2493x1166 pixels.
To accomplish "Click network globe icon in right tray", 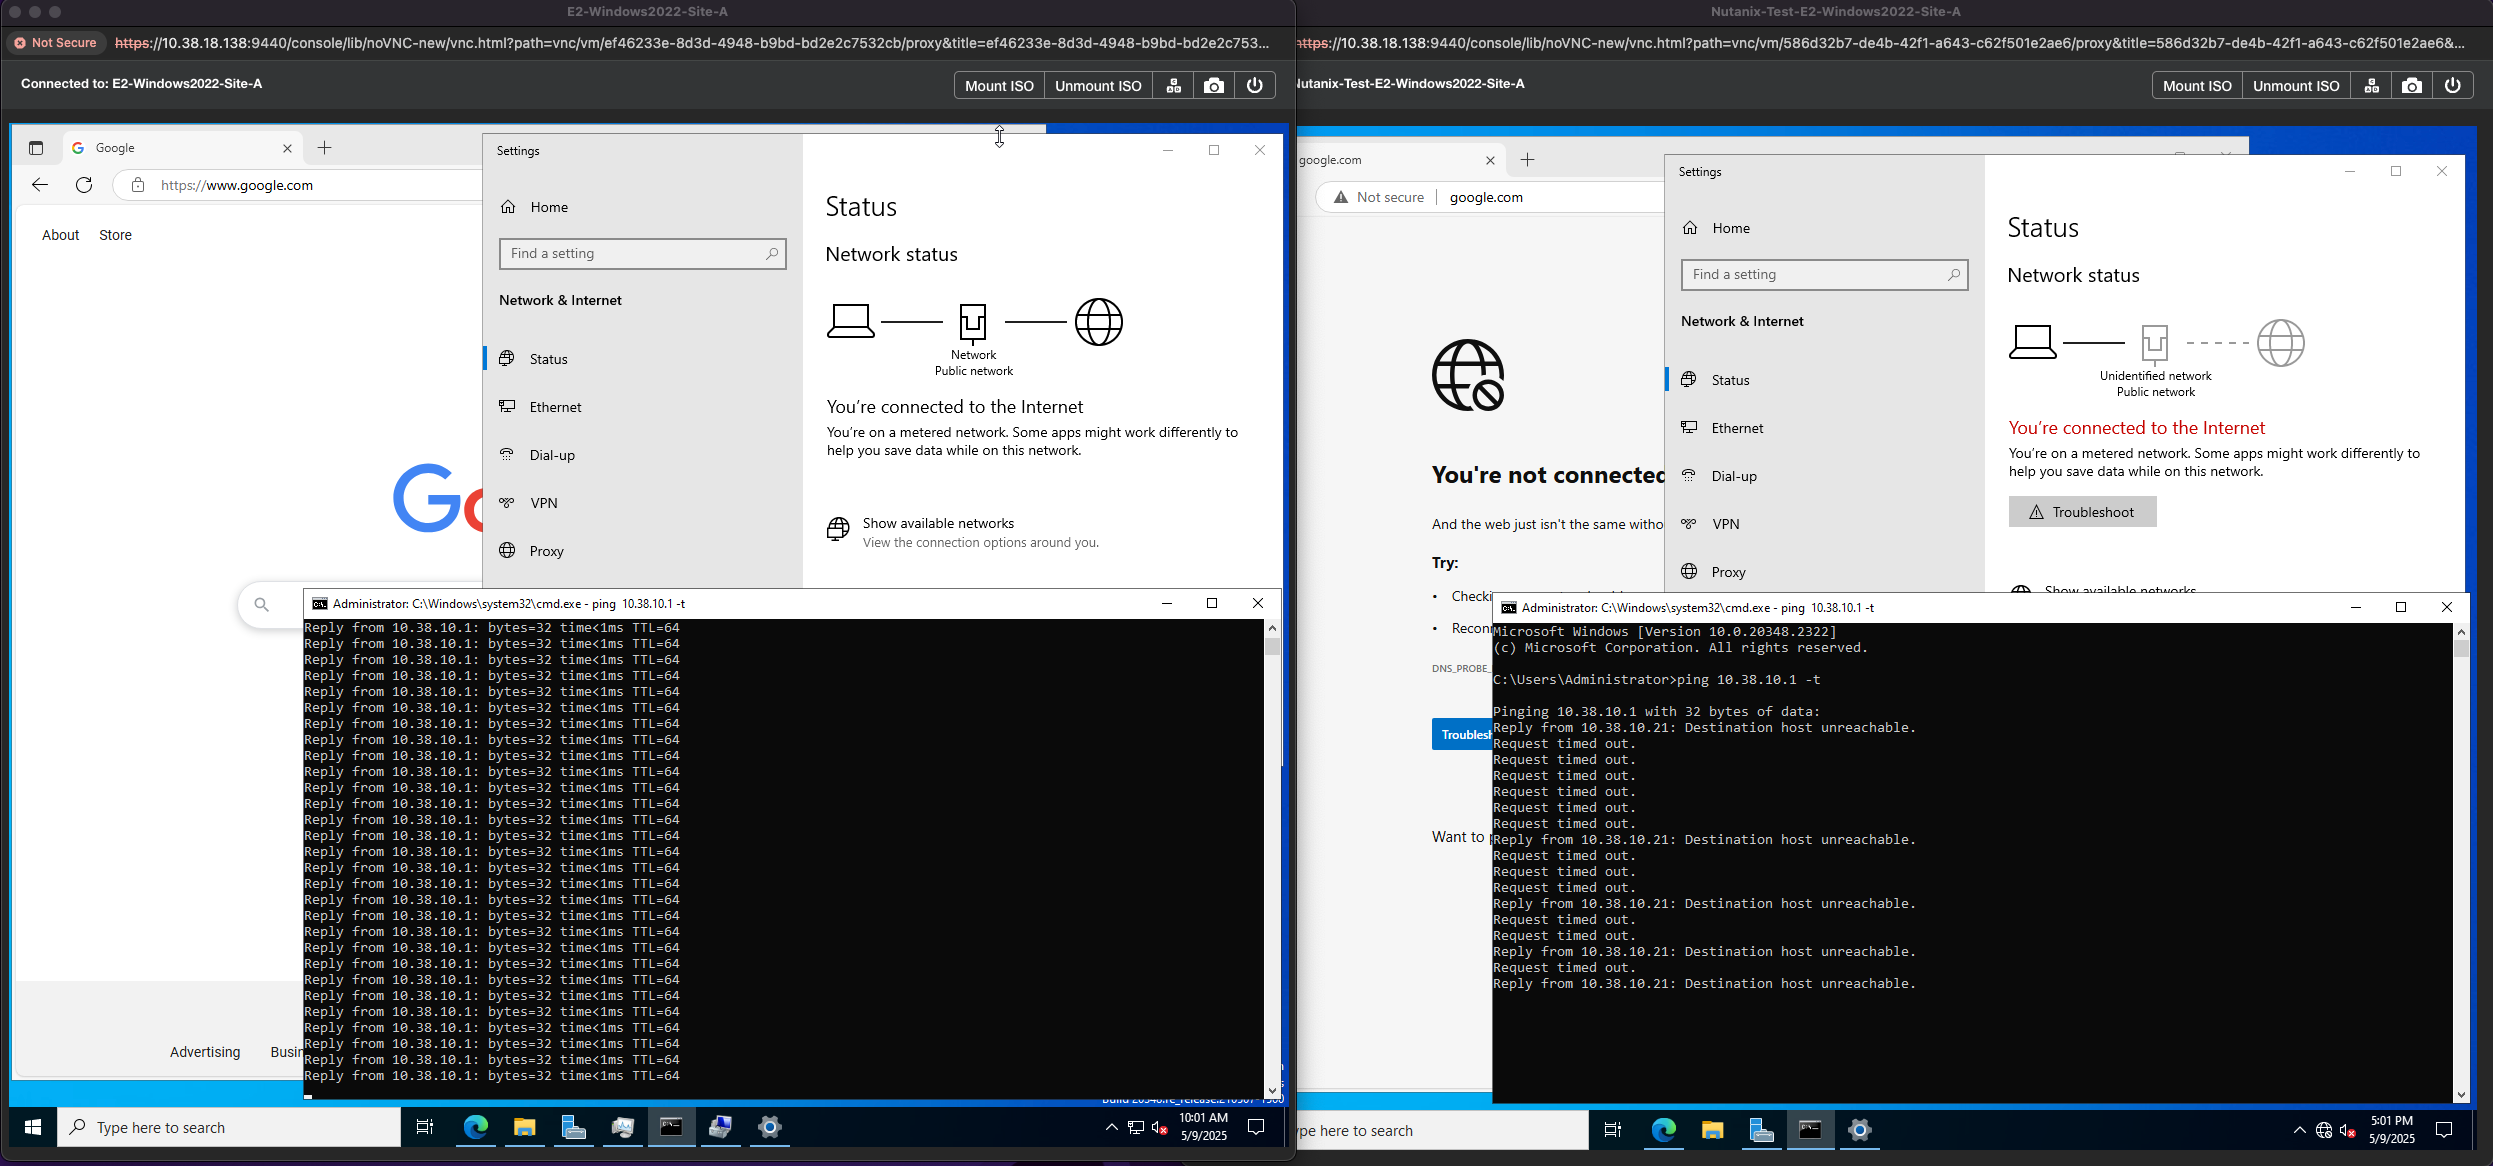I will point(2324,1130).
